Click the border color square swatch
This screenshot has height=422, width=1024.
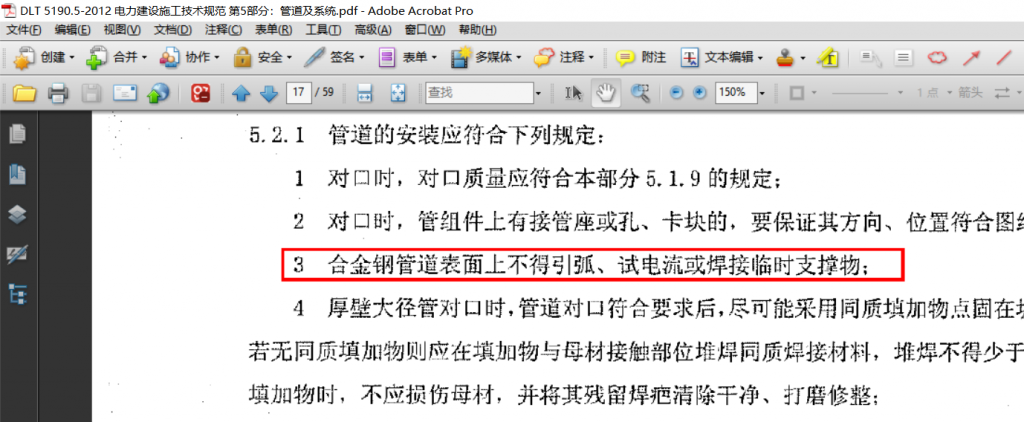[796, 93]
